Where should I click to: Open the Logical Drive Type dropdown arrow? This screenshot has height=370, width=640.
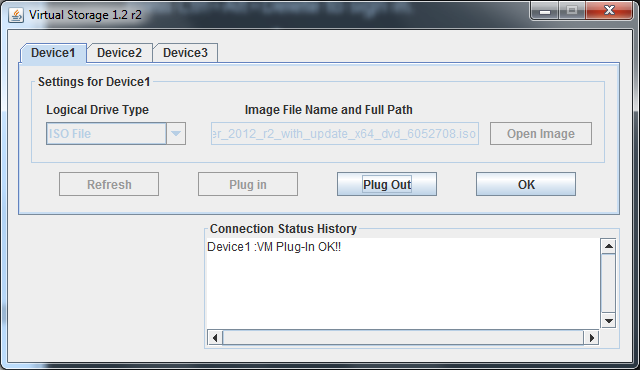pos(176,133)
